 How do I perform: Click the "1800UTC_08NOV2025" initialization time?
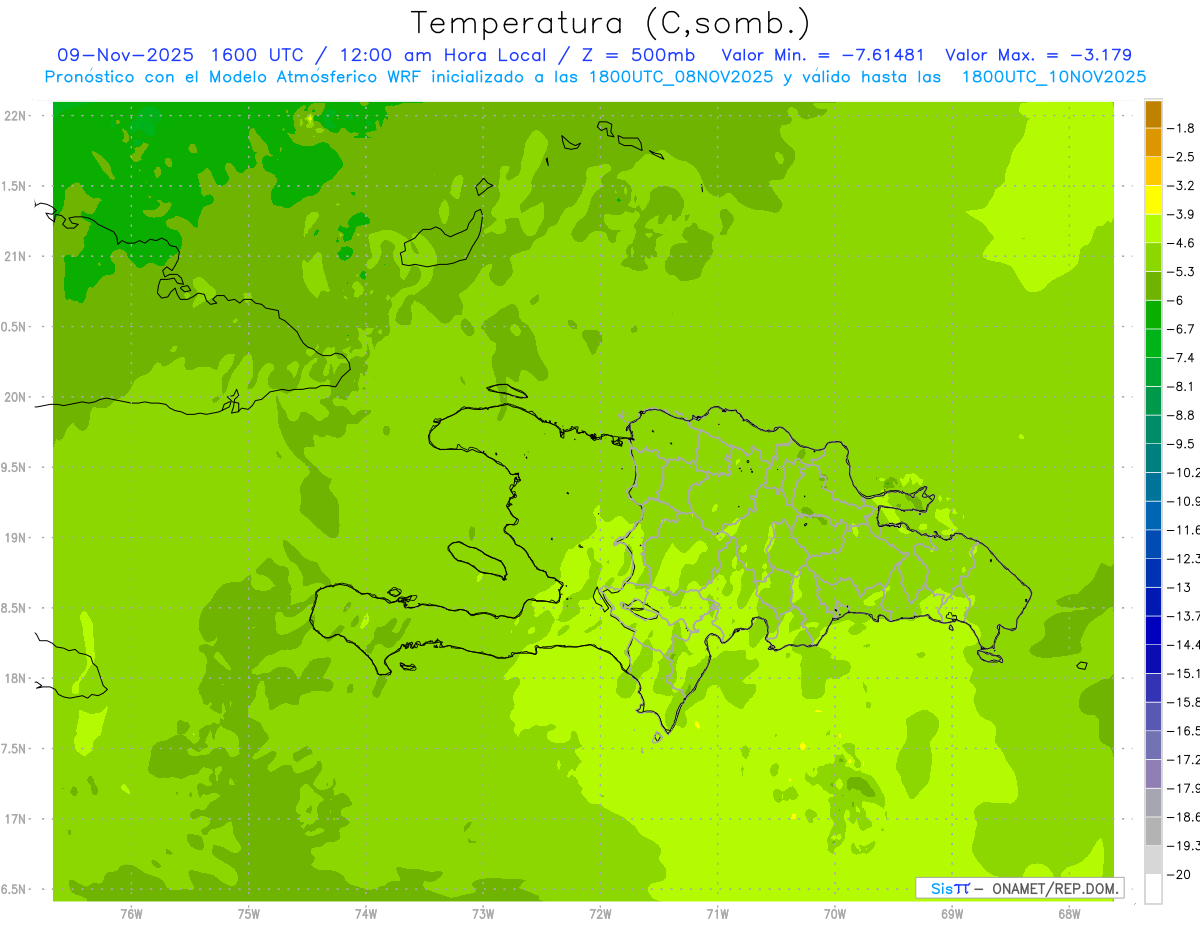coord(681,77)
